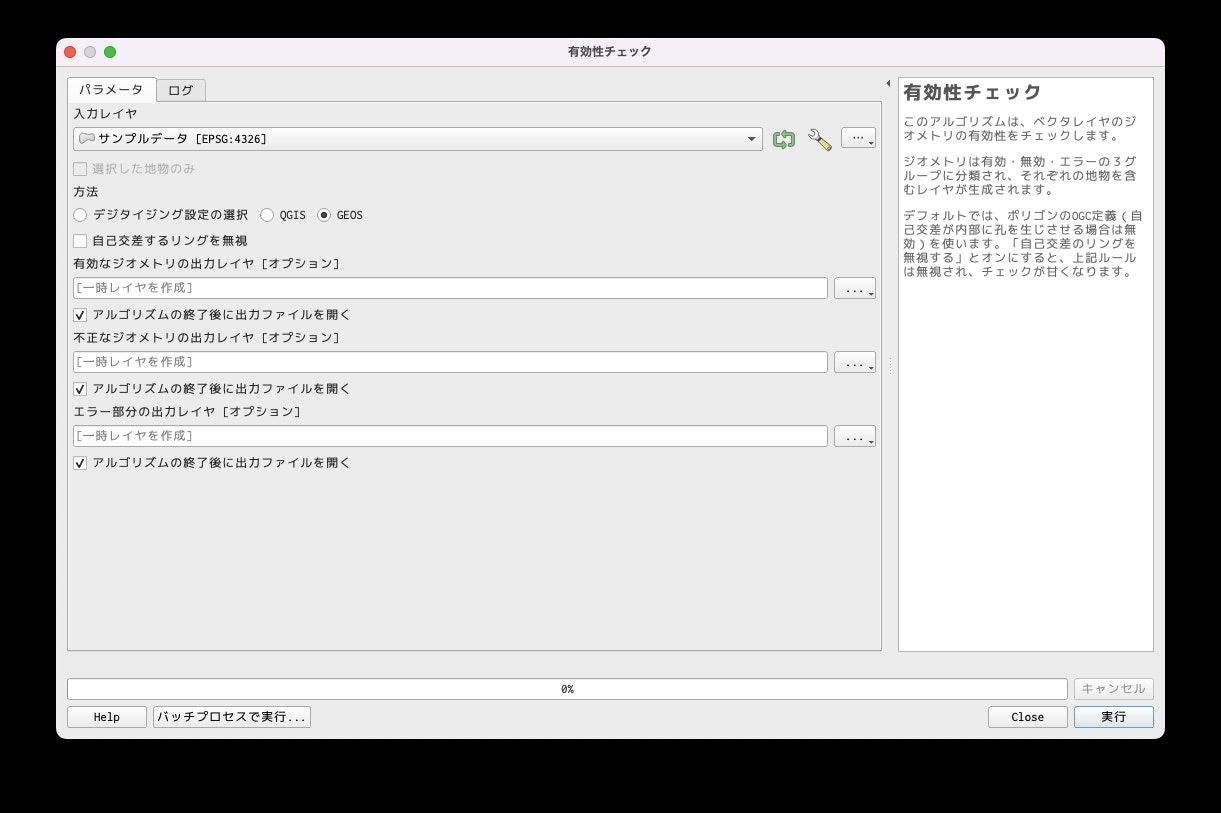Open the invalid geometry output options menu

point(855,363)
